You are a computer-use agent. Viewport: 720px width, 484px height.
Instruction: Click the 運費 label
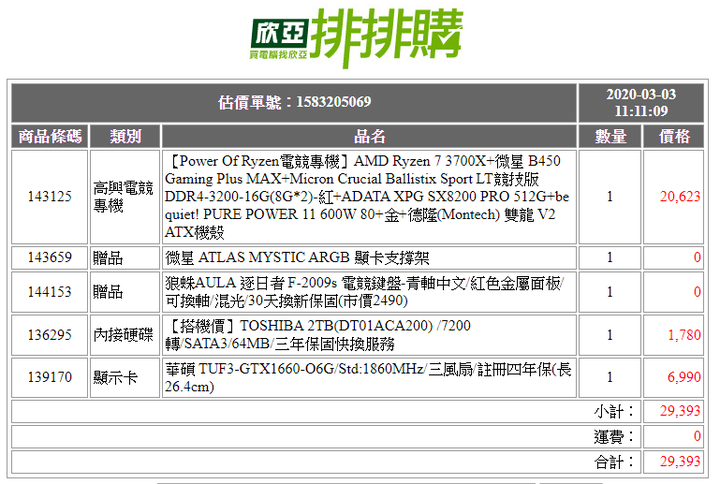pos(614,436)
